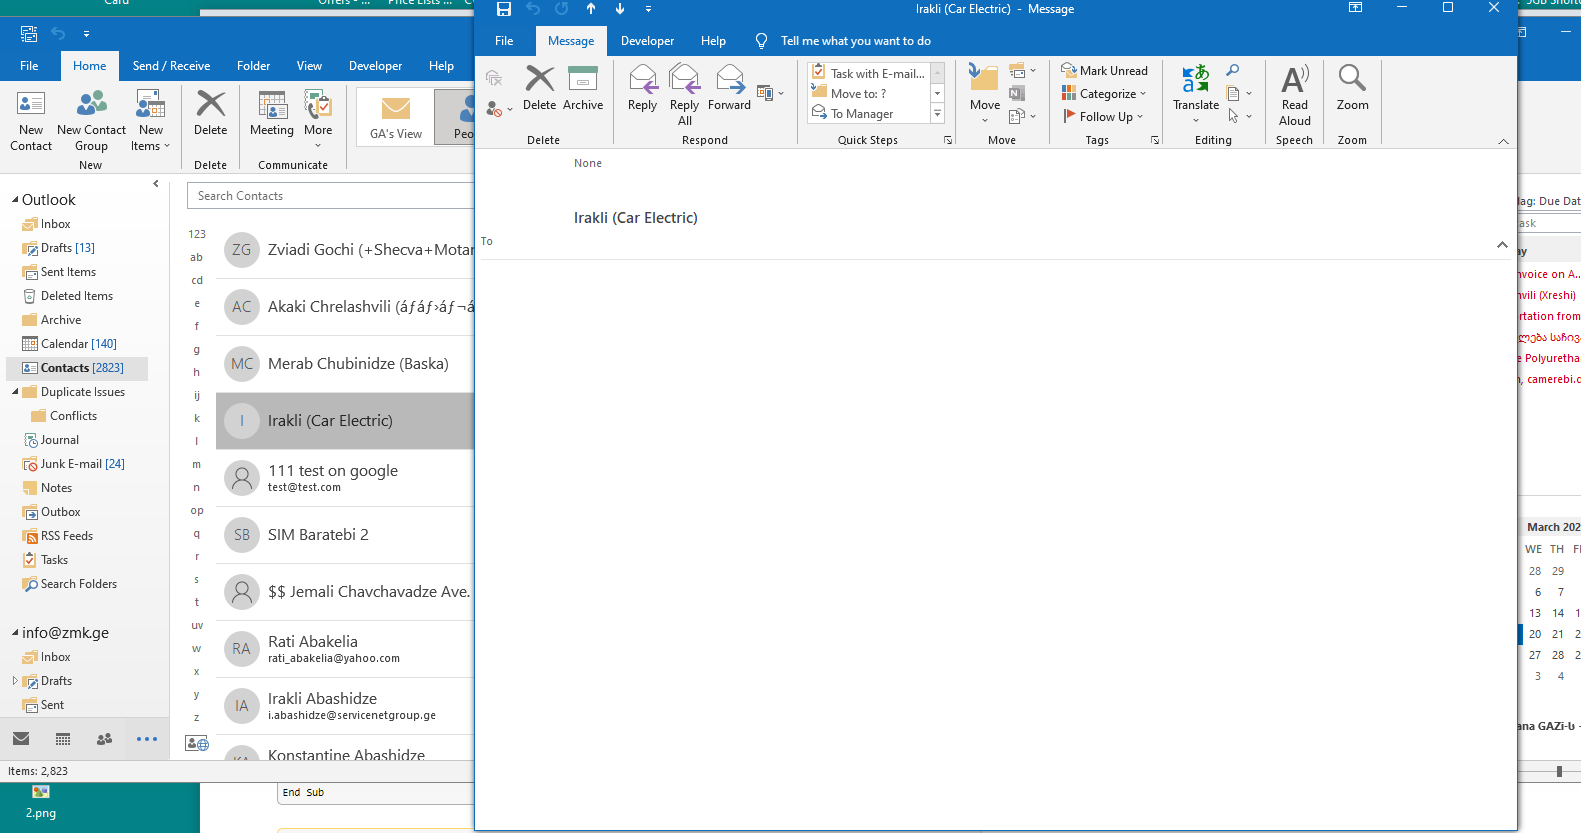Screen dimensions: 1581x833
Task: Switch to Calendar view icon
Action: click(63, 739)
